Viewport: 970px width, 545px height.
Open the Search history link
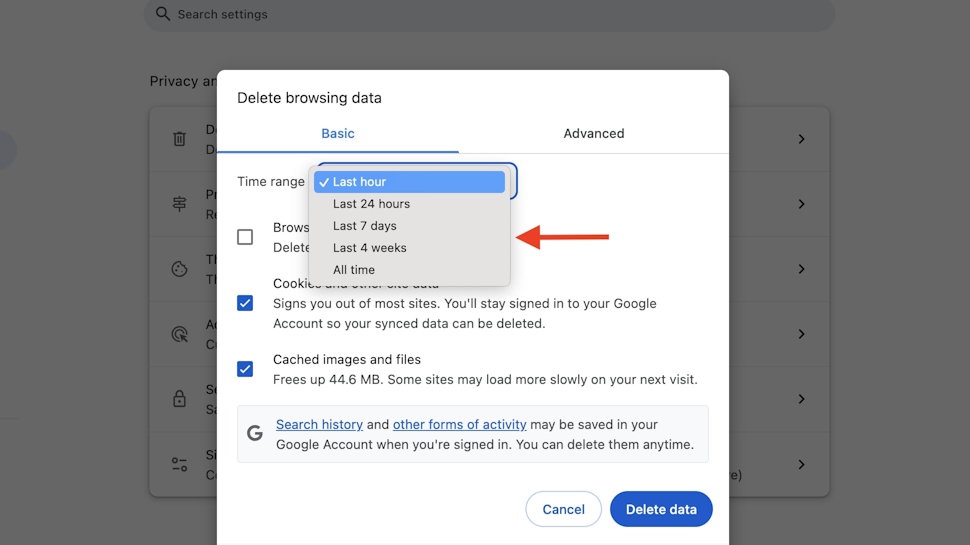pyautogui.click(x=319, y=424)
